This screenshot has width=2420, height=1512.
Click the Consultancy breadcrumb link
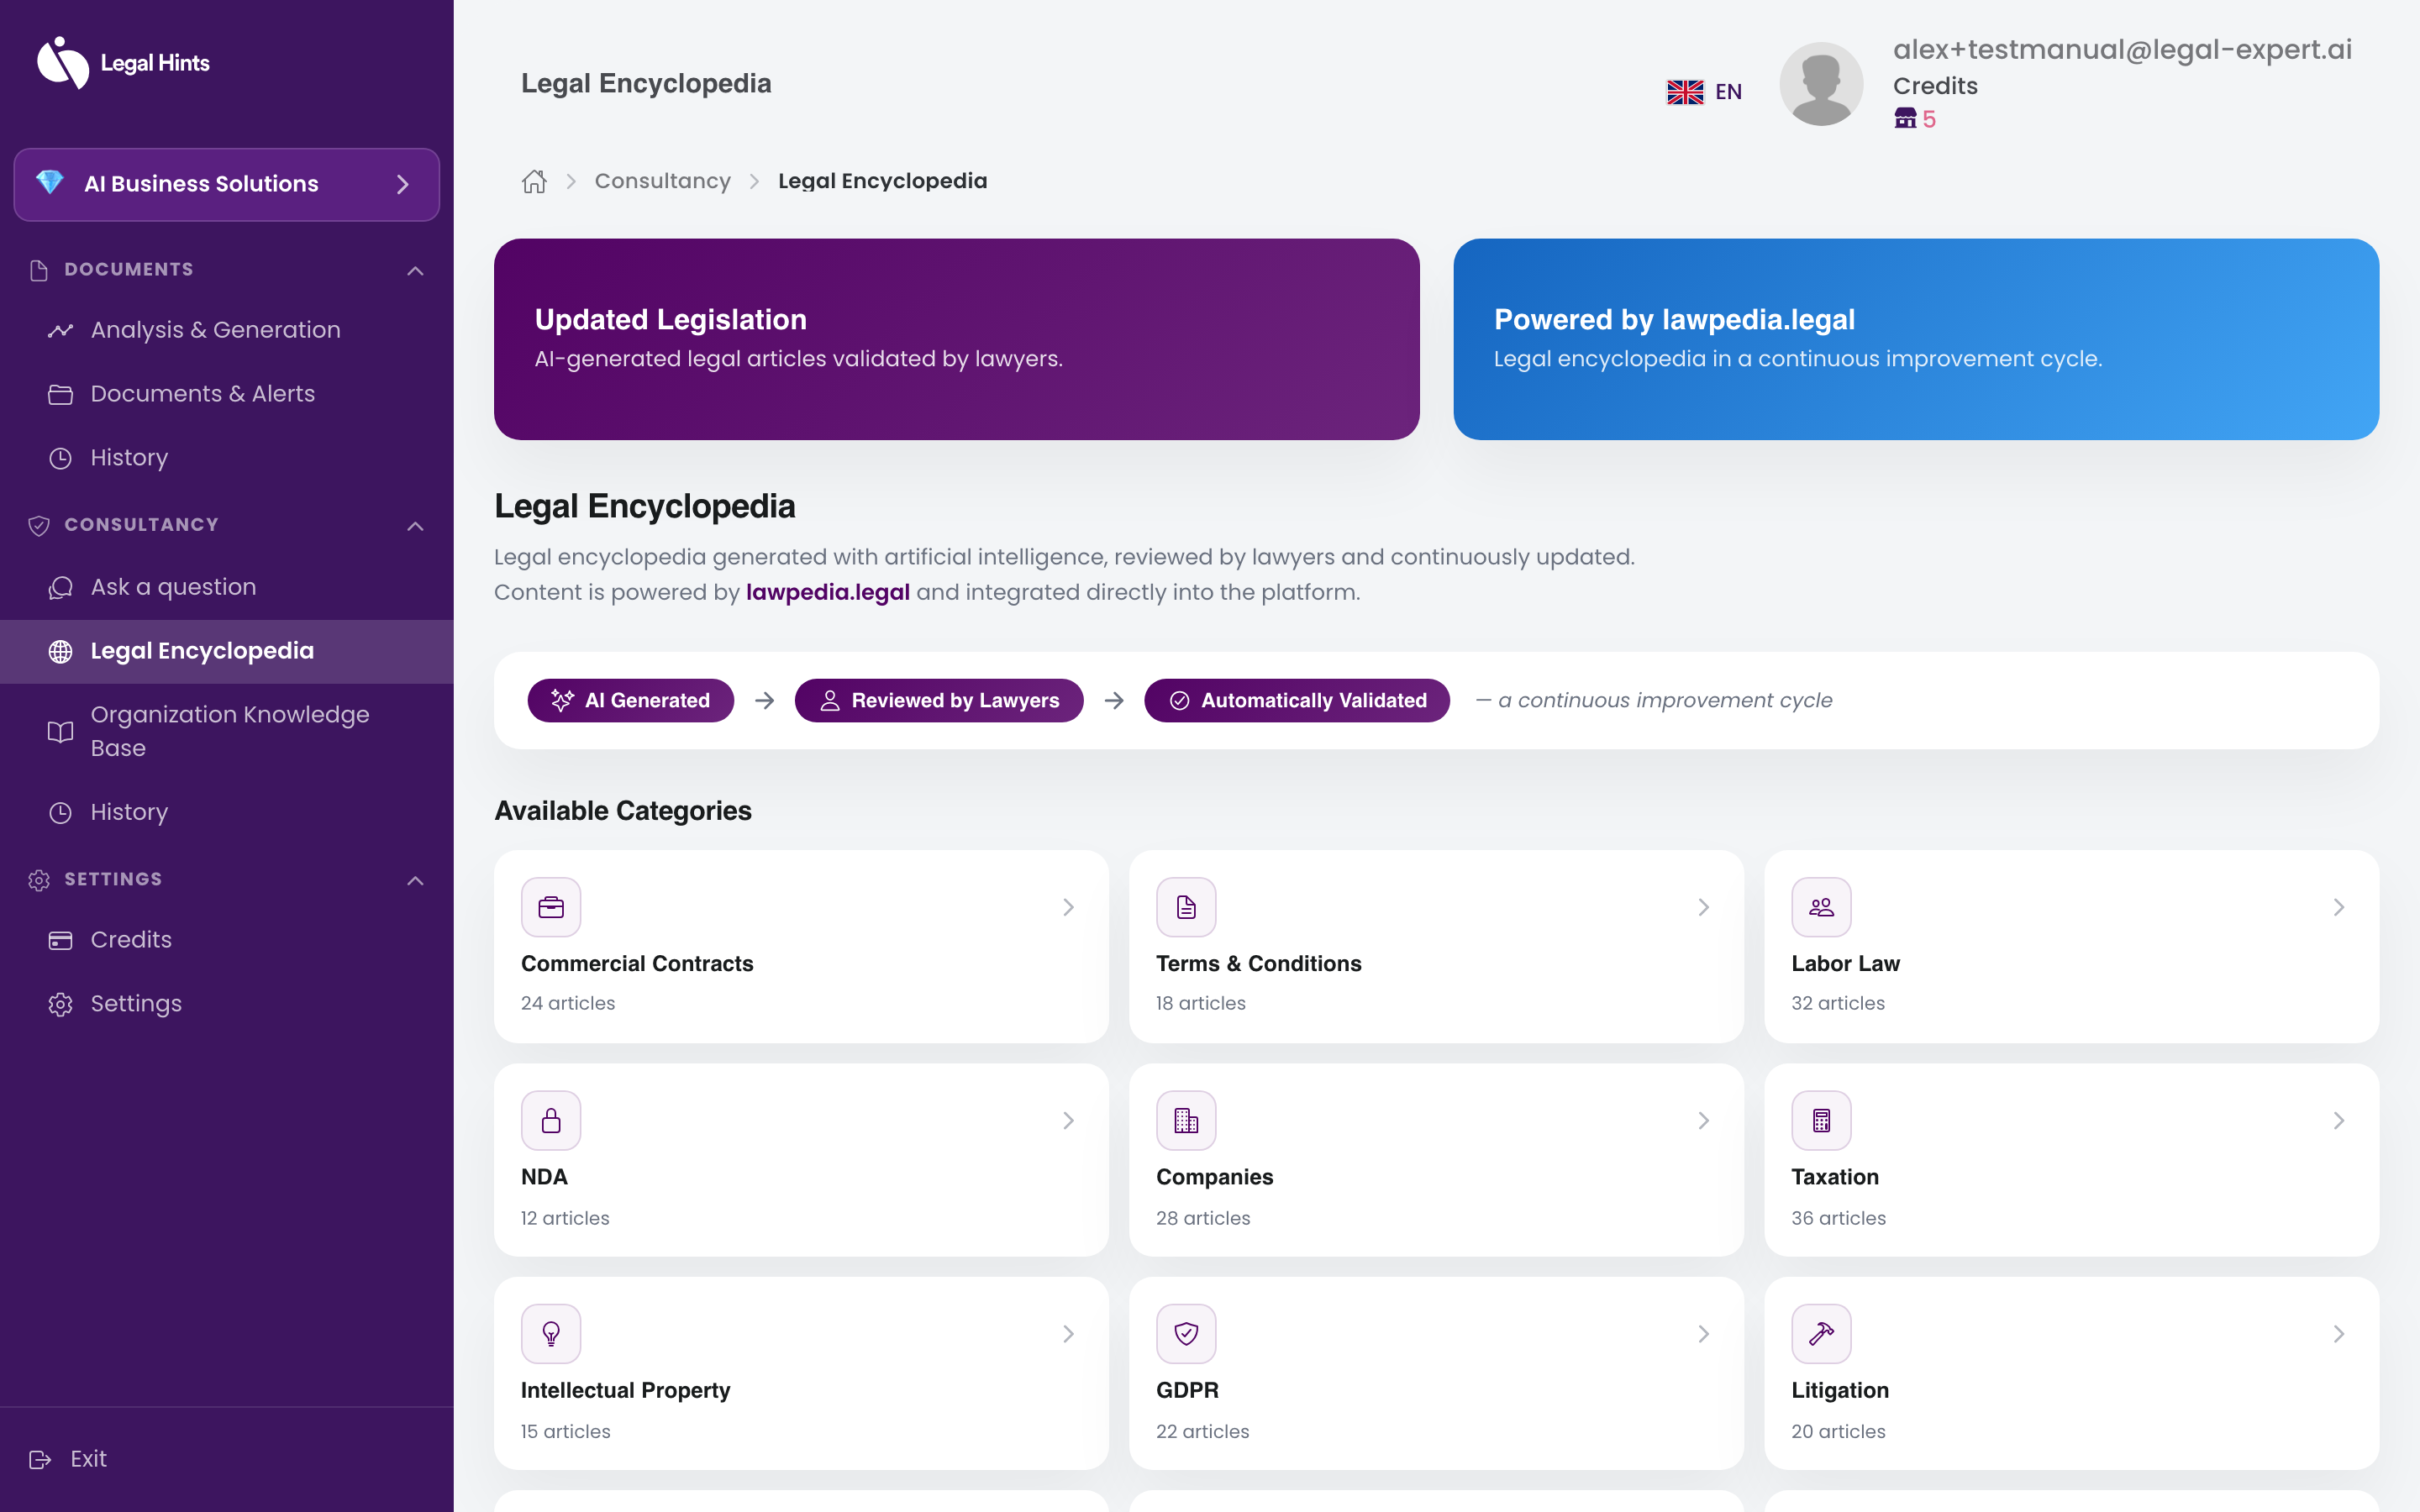coord(662,181)
